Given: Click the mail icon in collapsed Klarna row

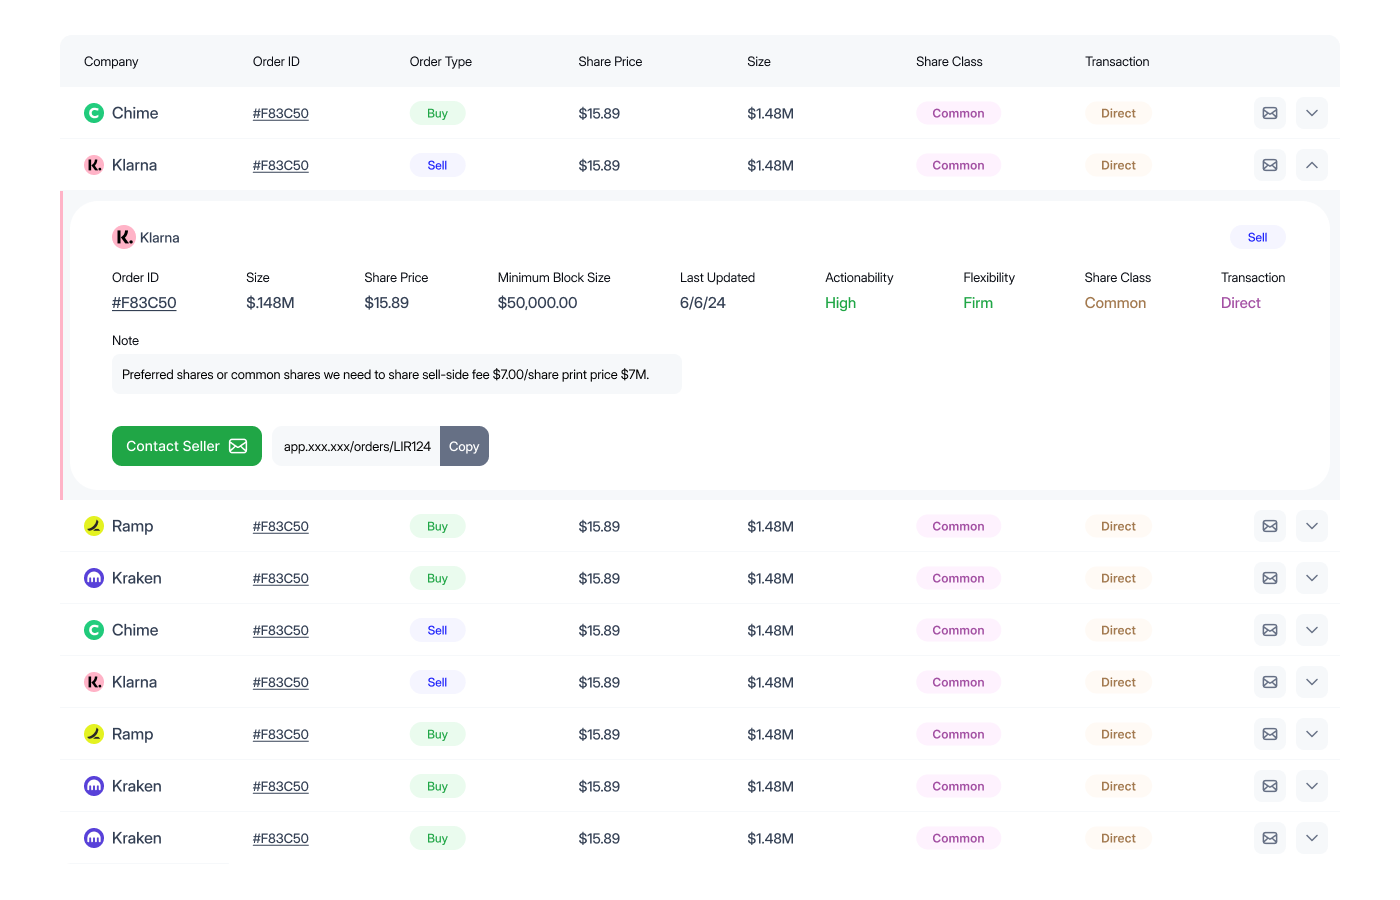Looking at the screenshot, I should coord(1270,682).
